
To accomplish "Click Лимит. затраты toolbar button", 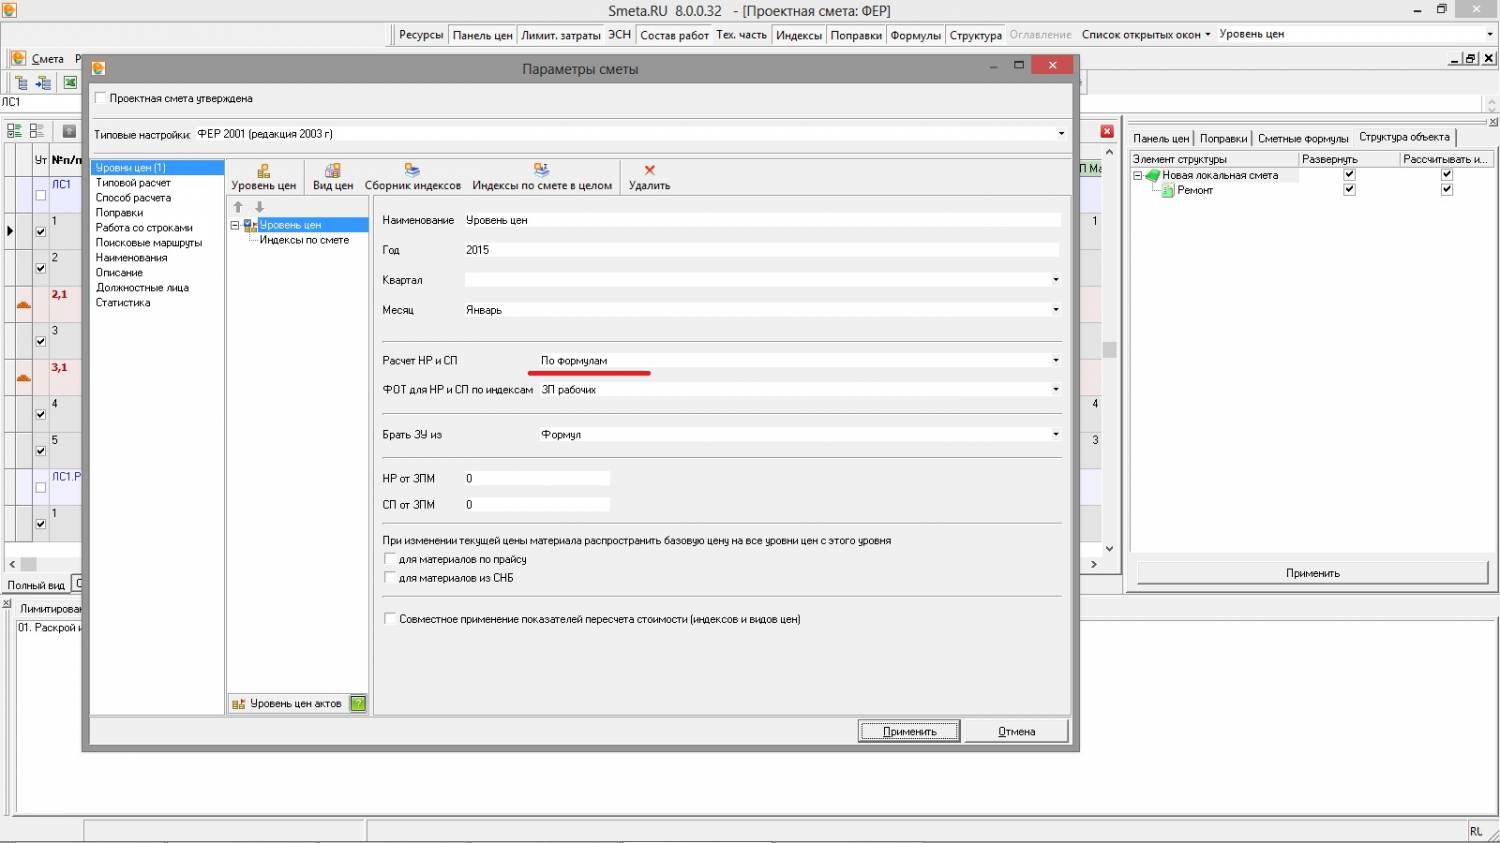I will click(561, 35).
